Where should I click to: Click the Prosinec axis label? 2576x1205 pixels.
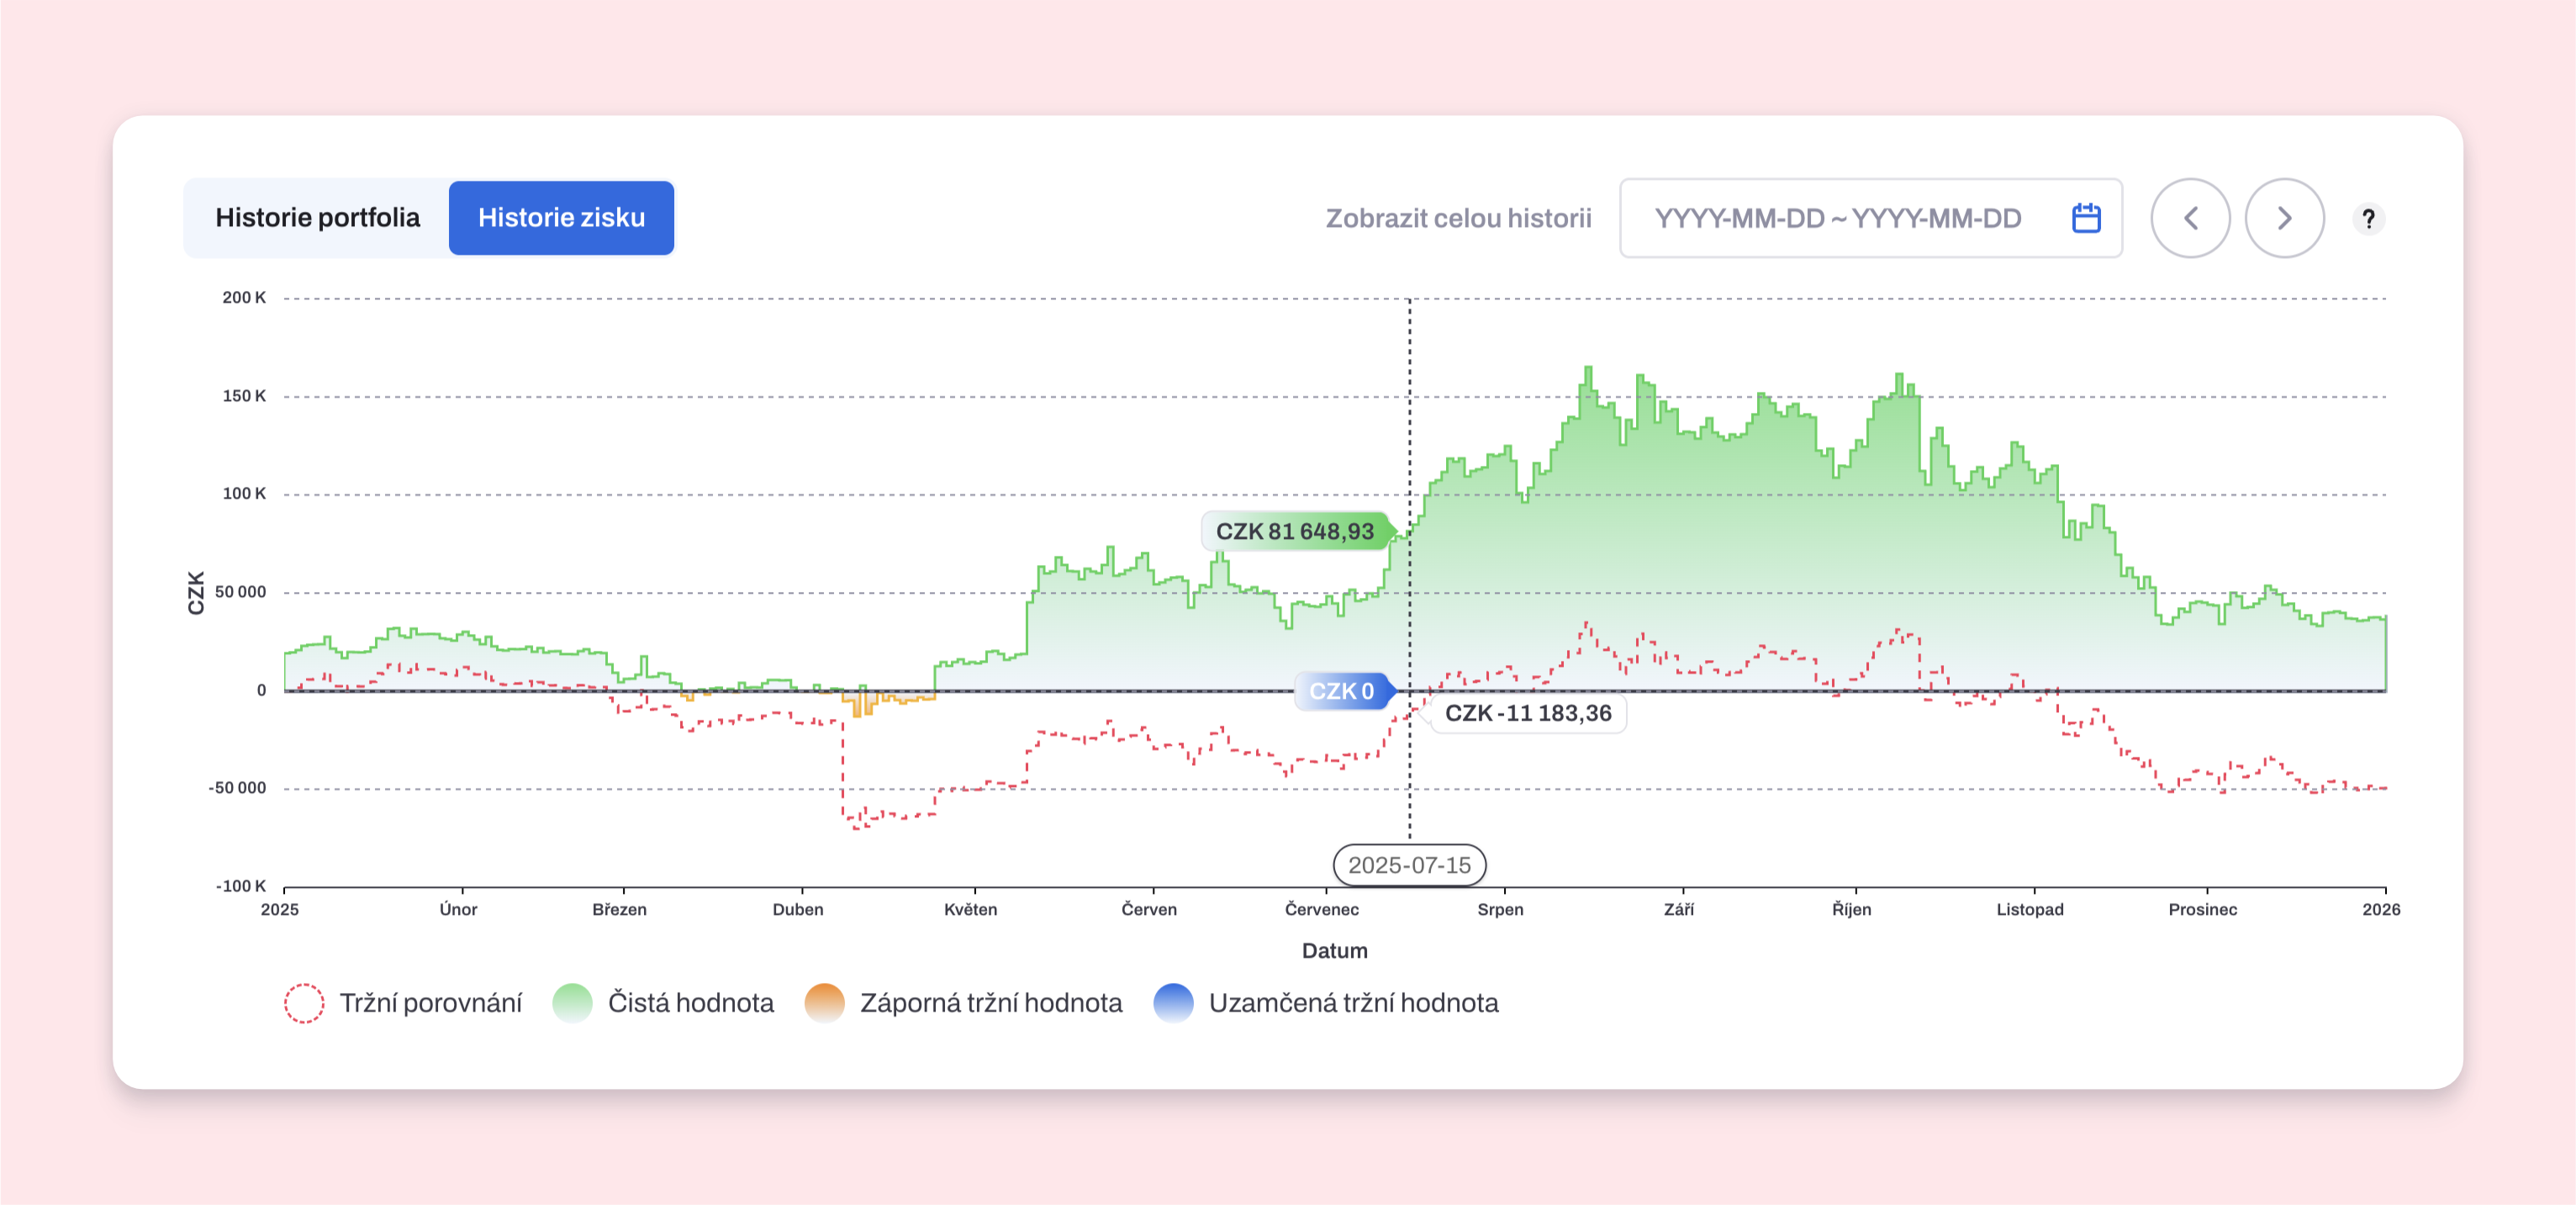click(x=2202, y=910)
